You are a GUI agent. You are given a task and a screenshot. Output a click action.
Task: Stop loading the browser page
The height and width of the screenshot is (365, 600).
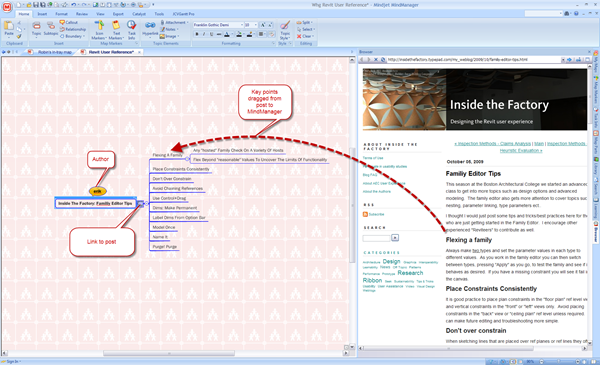pyautogui.click(x=376, y=60)
